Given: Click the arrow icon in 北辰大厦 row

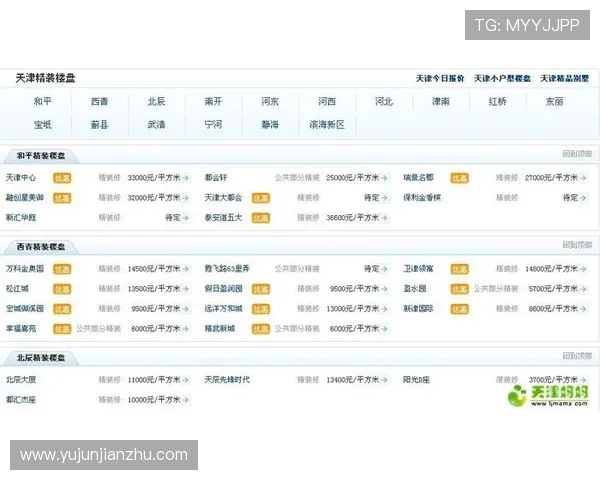Looking at the screenshot, I should click(186, 380).
